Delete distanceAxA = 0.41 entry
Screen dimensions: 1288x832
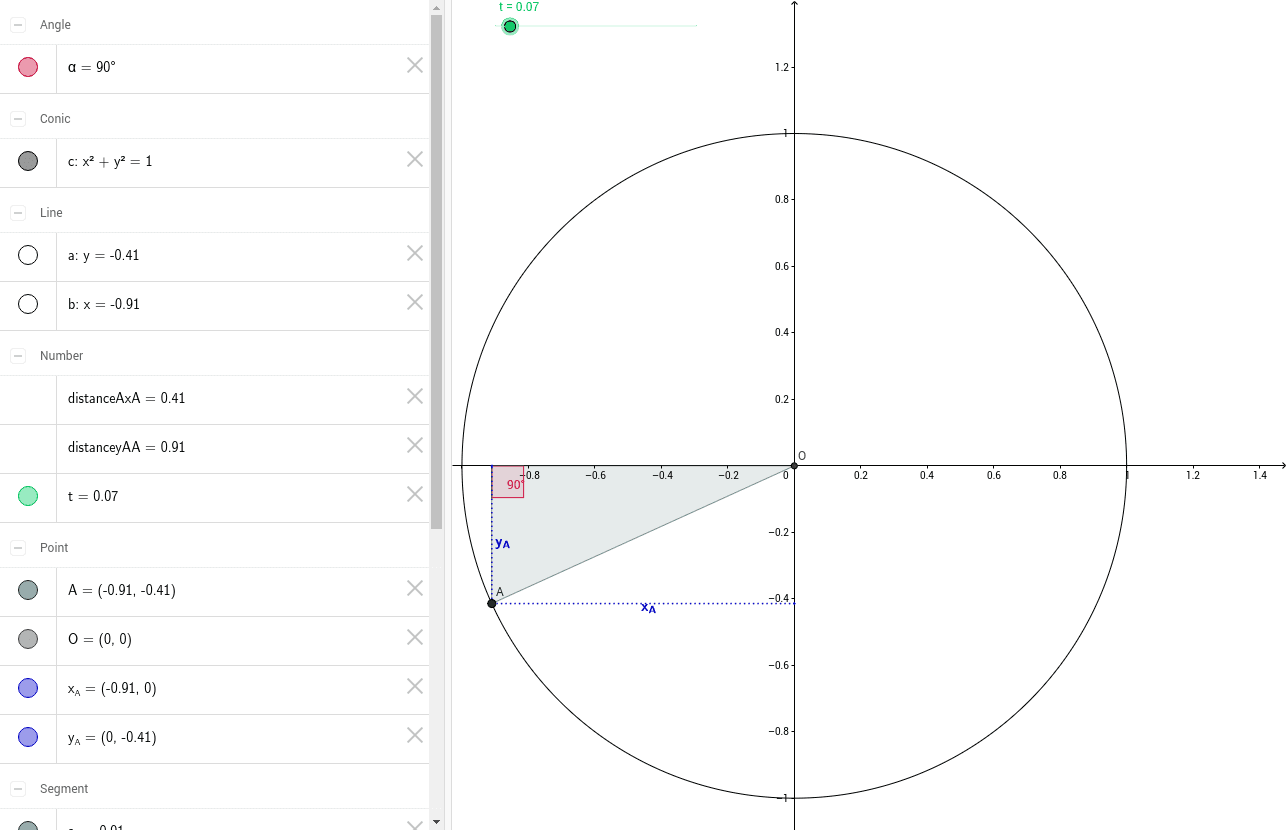click(415, 396)
